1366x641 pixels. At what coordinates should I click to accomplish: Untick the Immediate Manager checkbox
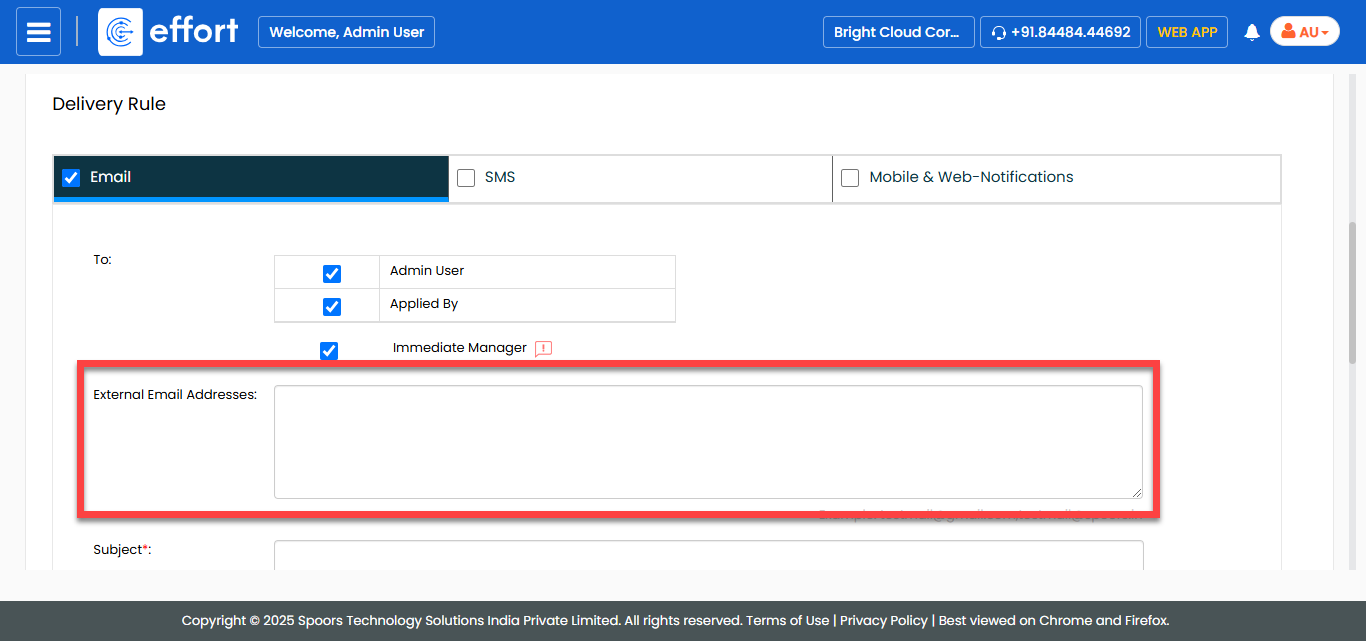[x=329, y=351]
